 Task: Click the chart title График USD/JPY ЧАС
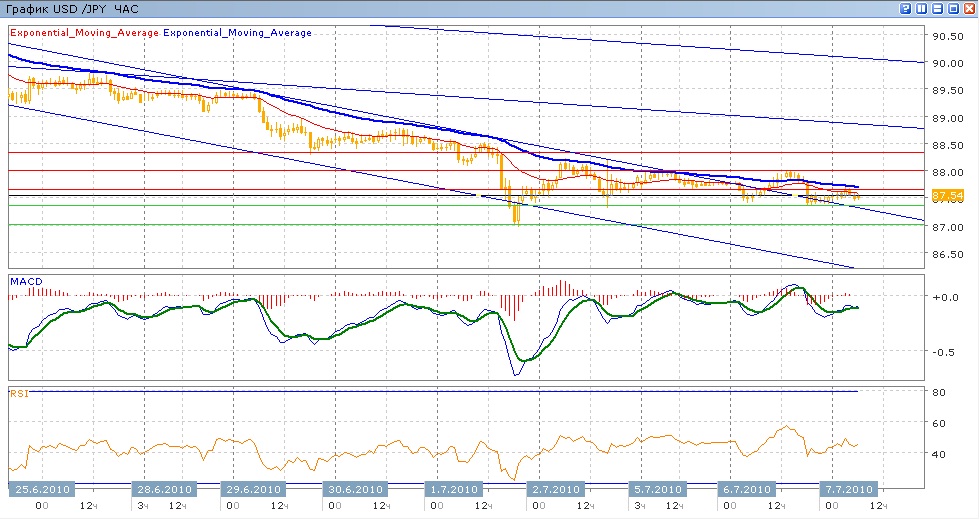coord(70,9)
